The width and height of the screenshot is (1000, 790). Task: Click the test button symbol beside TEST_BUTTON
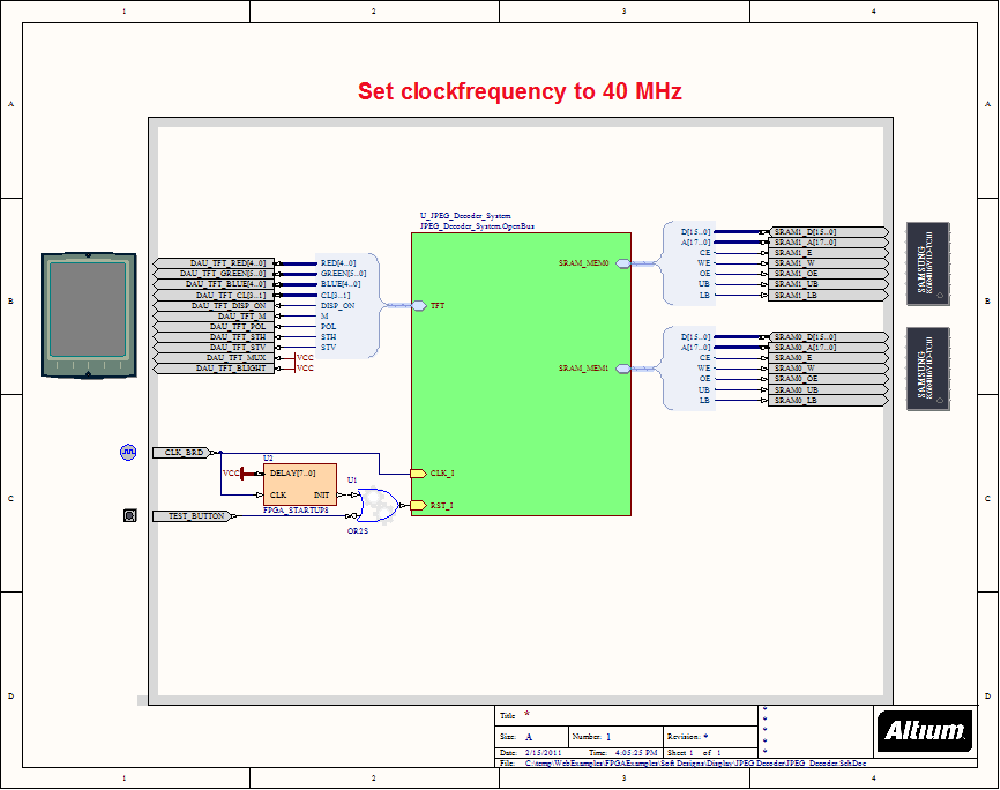coord(129,515)
